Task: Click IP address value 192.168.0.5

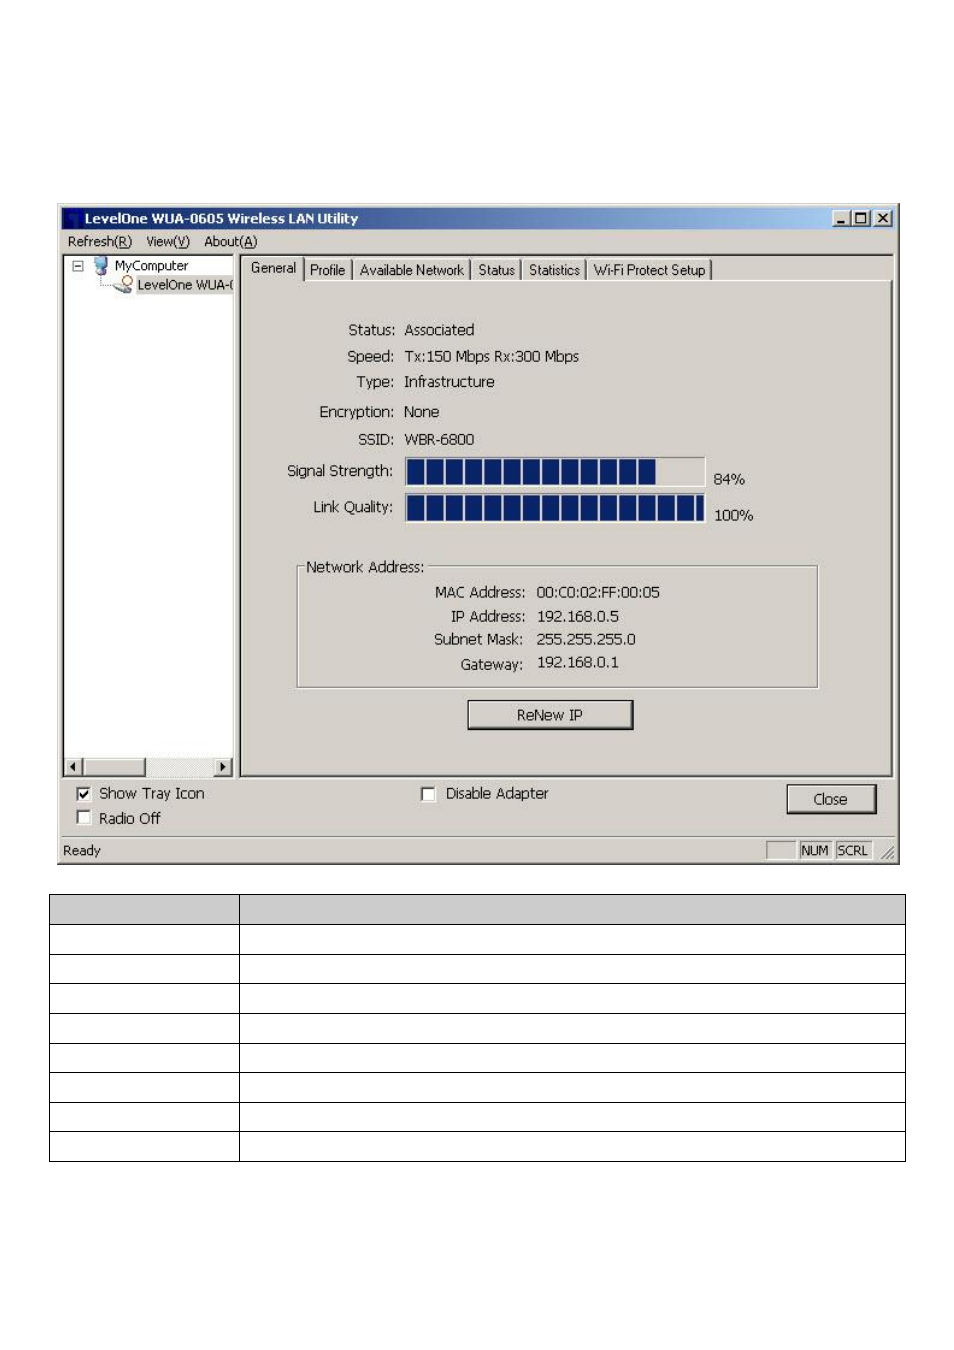Action: point(578,617)
